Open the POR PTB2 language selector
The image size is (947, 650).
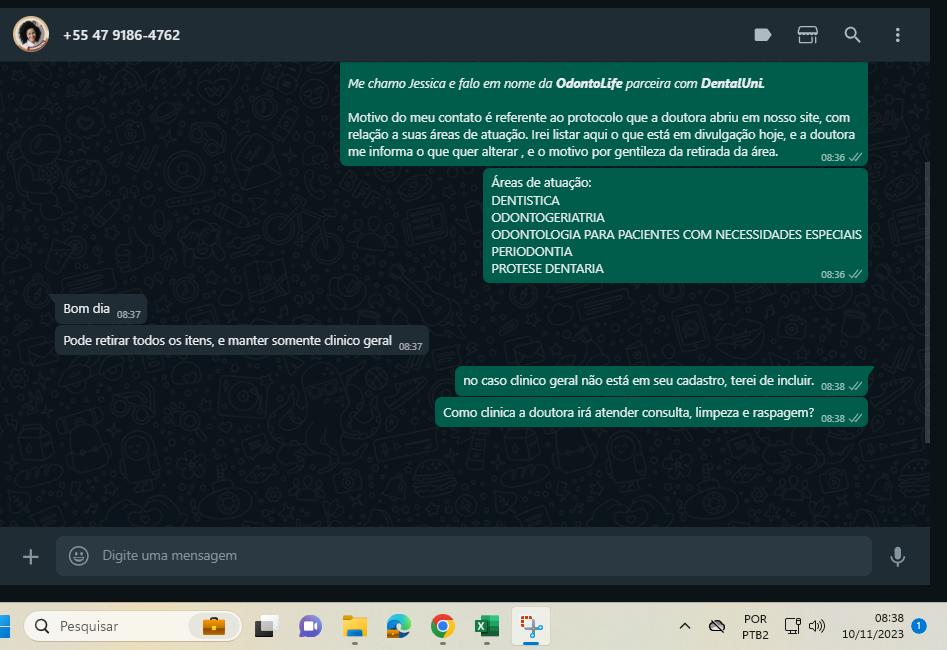point(755,626)
